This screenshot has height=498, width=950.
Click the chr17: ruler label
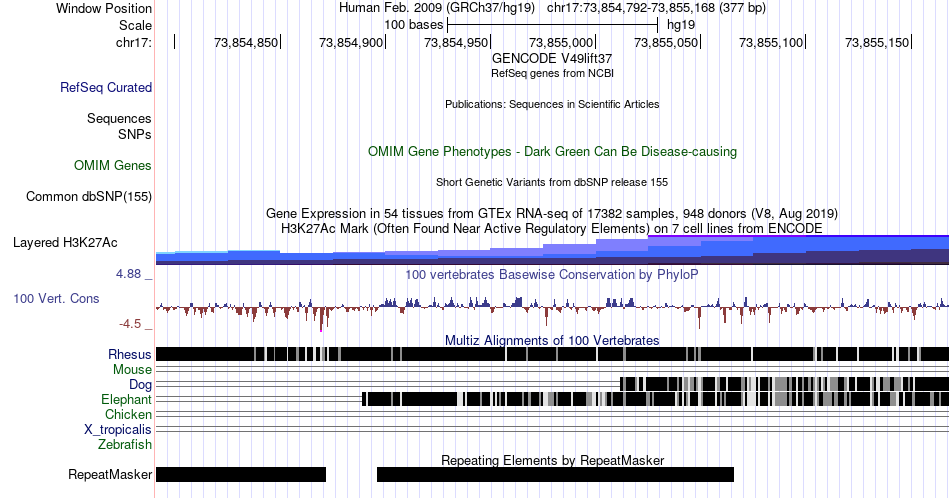coord(134,42)
